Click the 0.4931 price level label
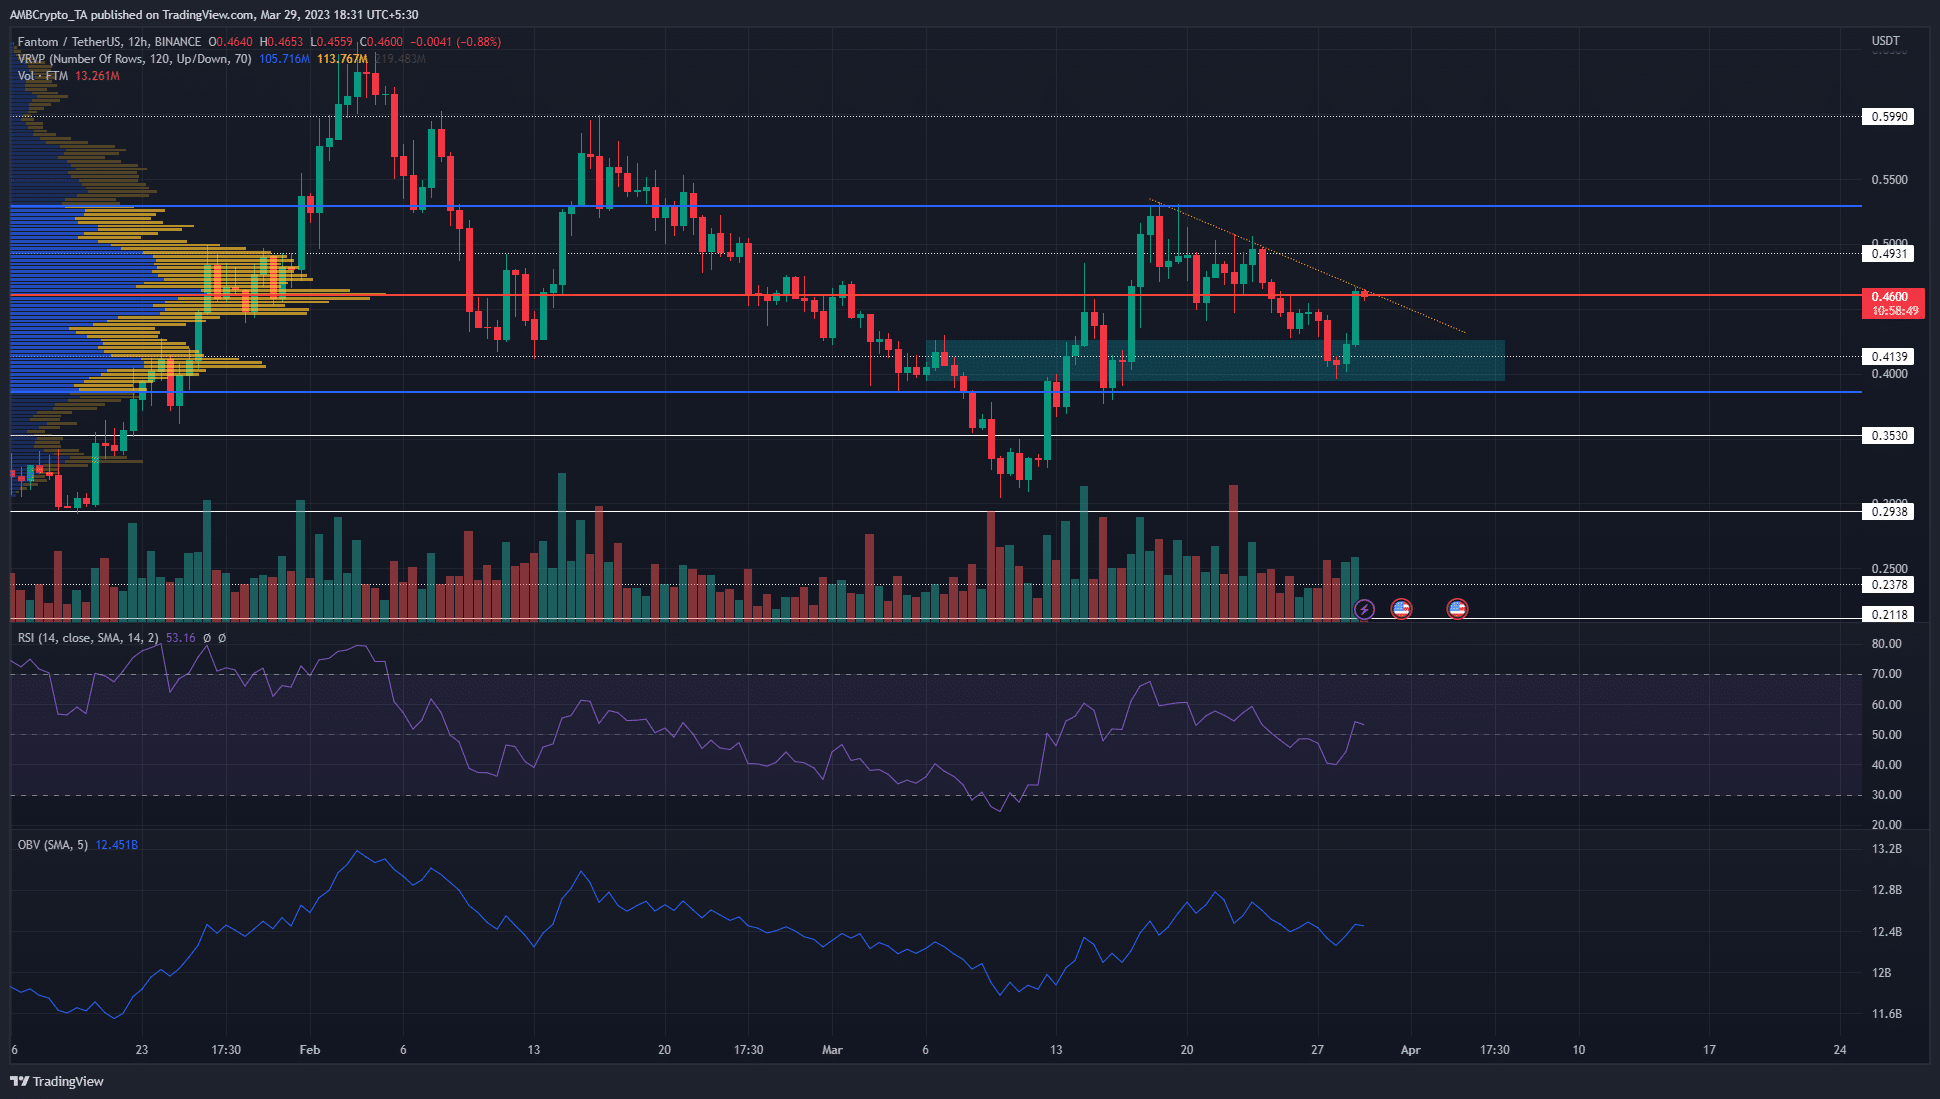 click(x=1888, y=254)
